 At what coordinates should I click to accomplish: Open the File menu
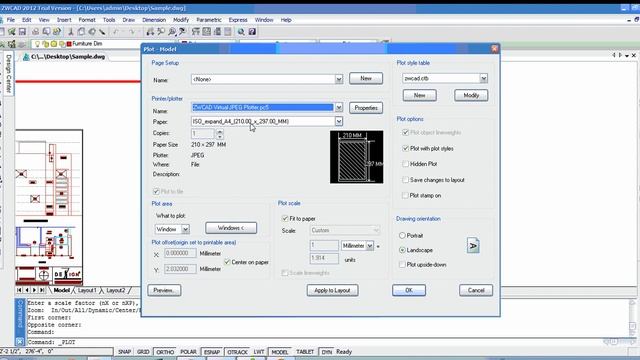tap(11, 20)
